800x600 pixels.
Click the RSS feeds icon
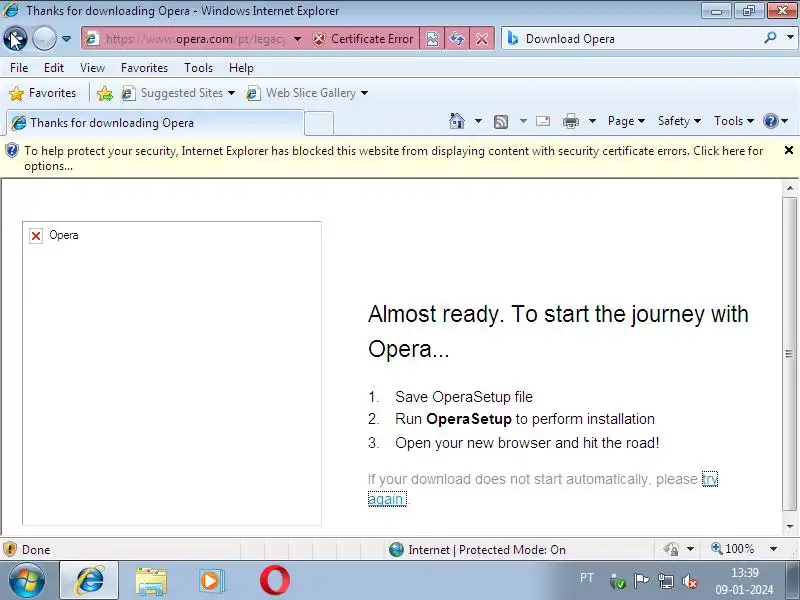pos(501,121)
